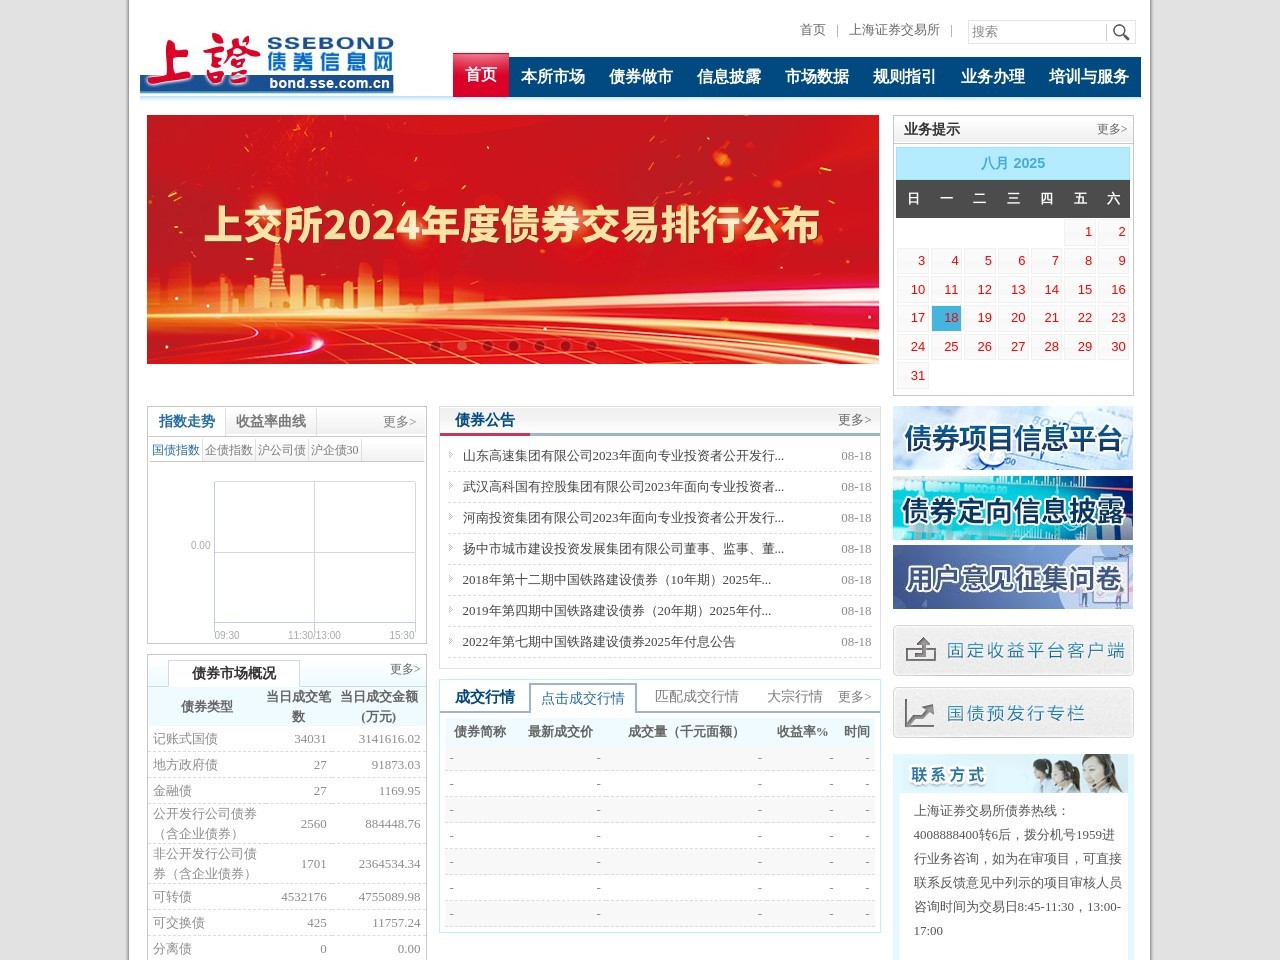Switch to the 匹配成交行情 tab
1280x960 pixels.
pos(696,697)
